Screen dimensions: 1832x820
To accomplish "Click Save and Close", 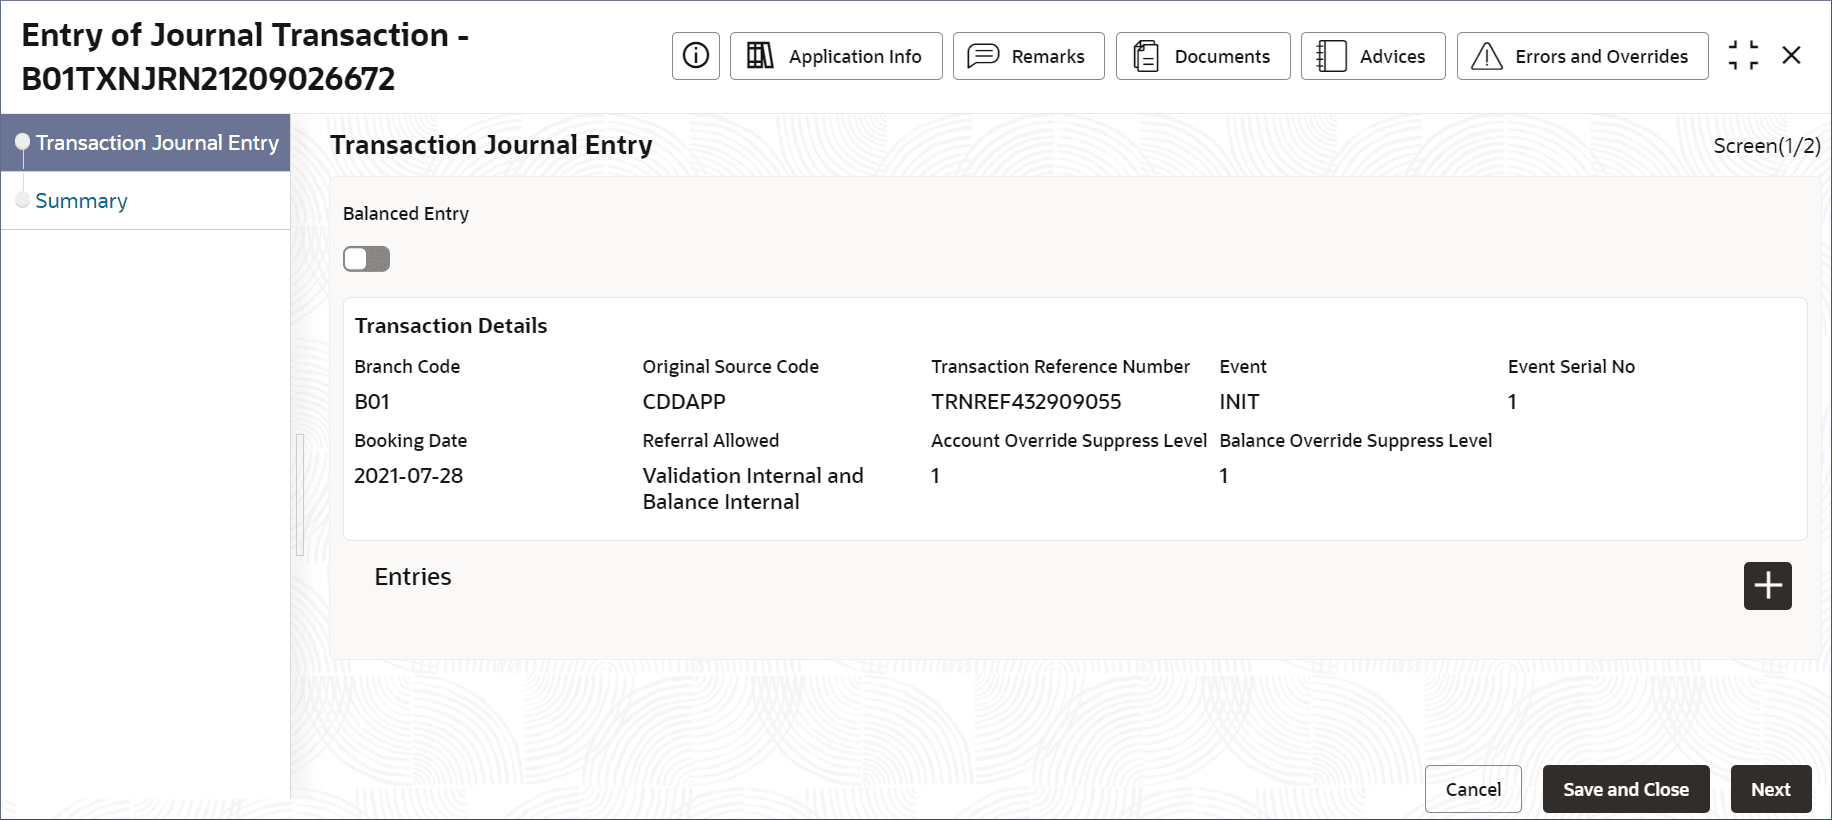I will [1625, 789].
